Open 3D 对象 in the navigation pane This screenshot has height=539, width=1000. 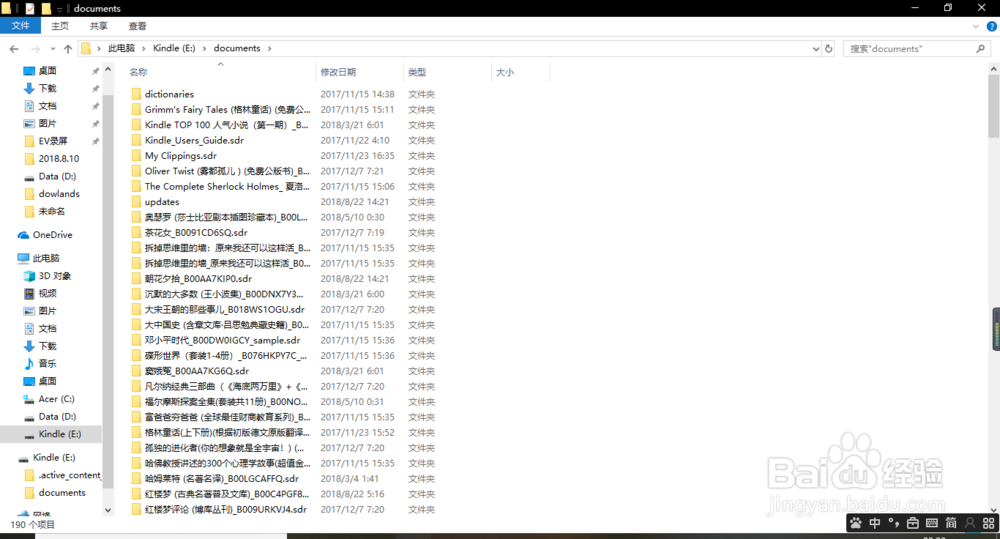tap(55, 276)
